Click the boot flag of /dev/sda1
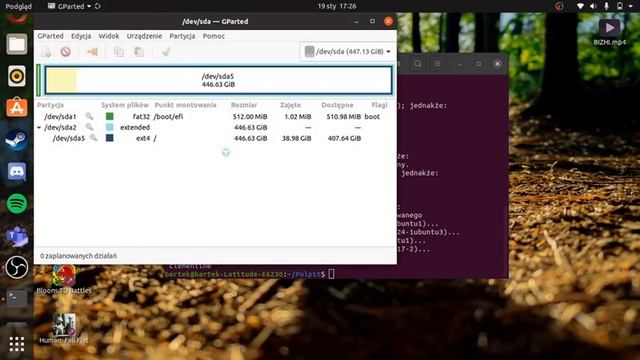Screen dimensions: 640x360 click(372, 117)
